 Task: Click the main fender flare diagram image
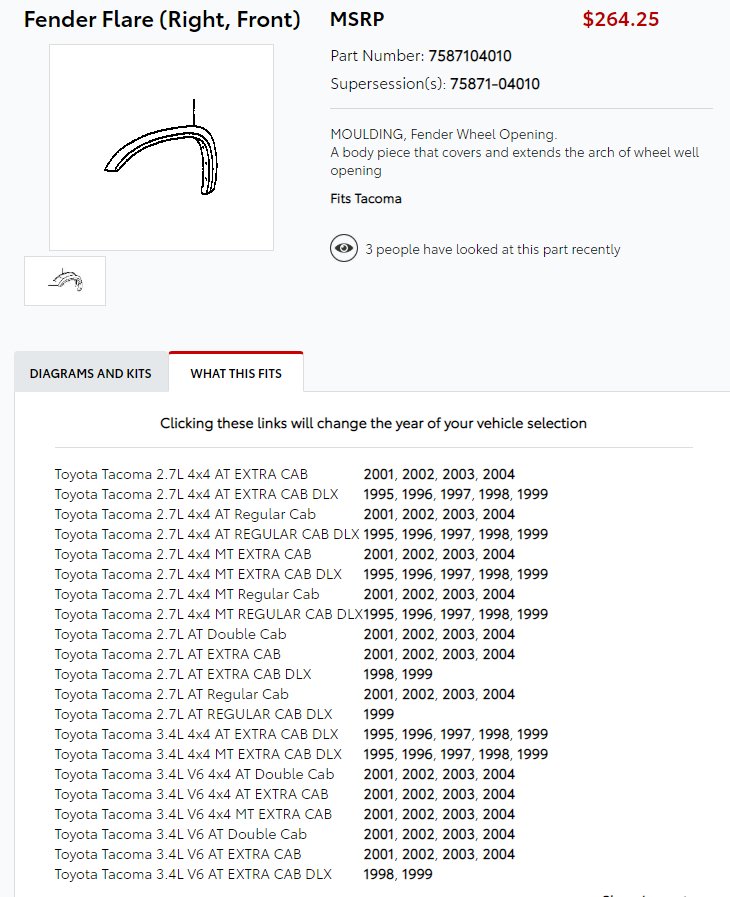[161, 148]
